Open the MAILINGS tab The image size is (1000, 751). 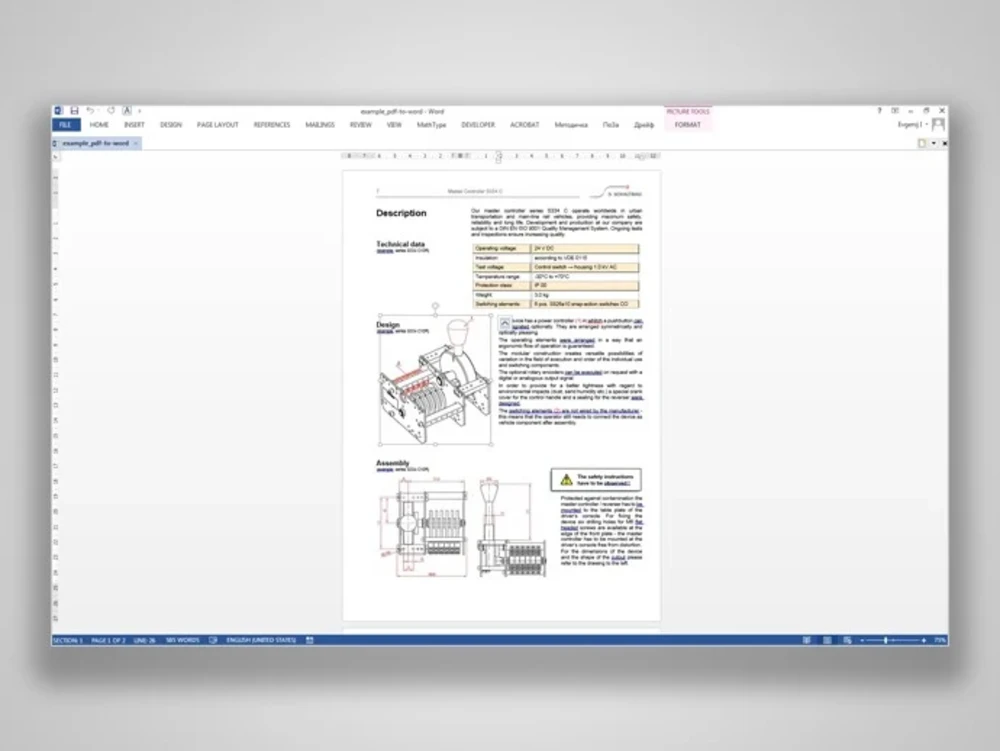click(320, 125)
